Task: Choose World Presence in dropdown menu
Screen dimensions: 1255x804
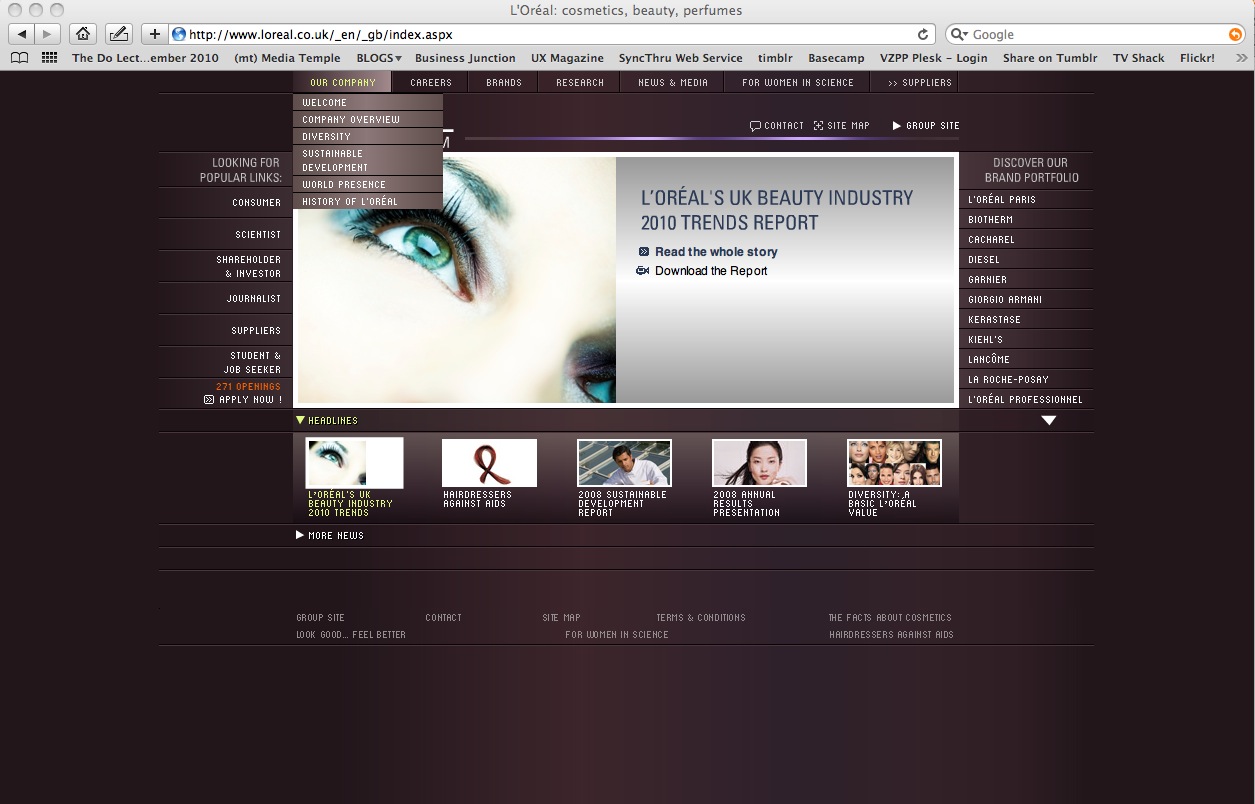Action: [x=344, y=185]
